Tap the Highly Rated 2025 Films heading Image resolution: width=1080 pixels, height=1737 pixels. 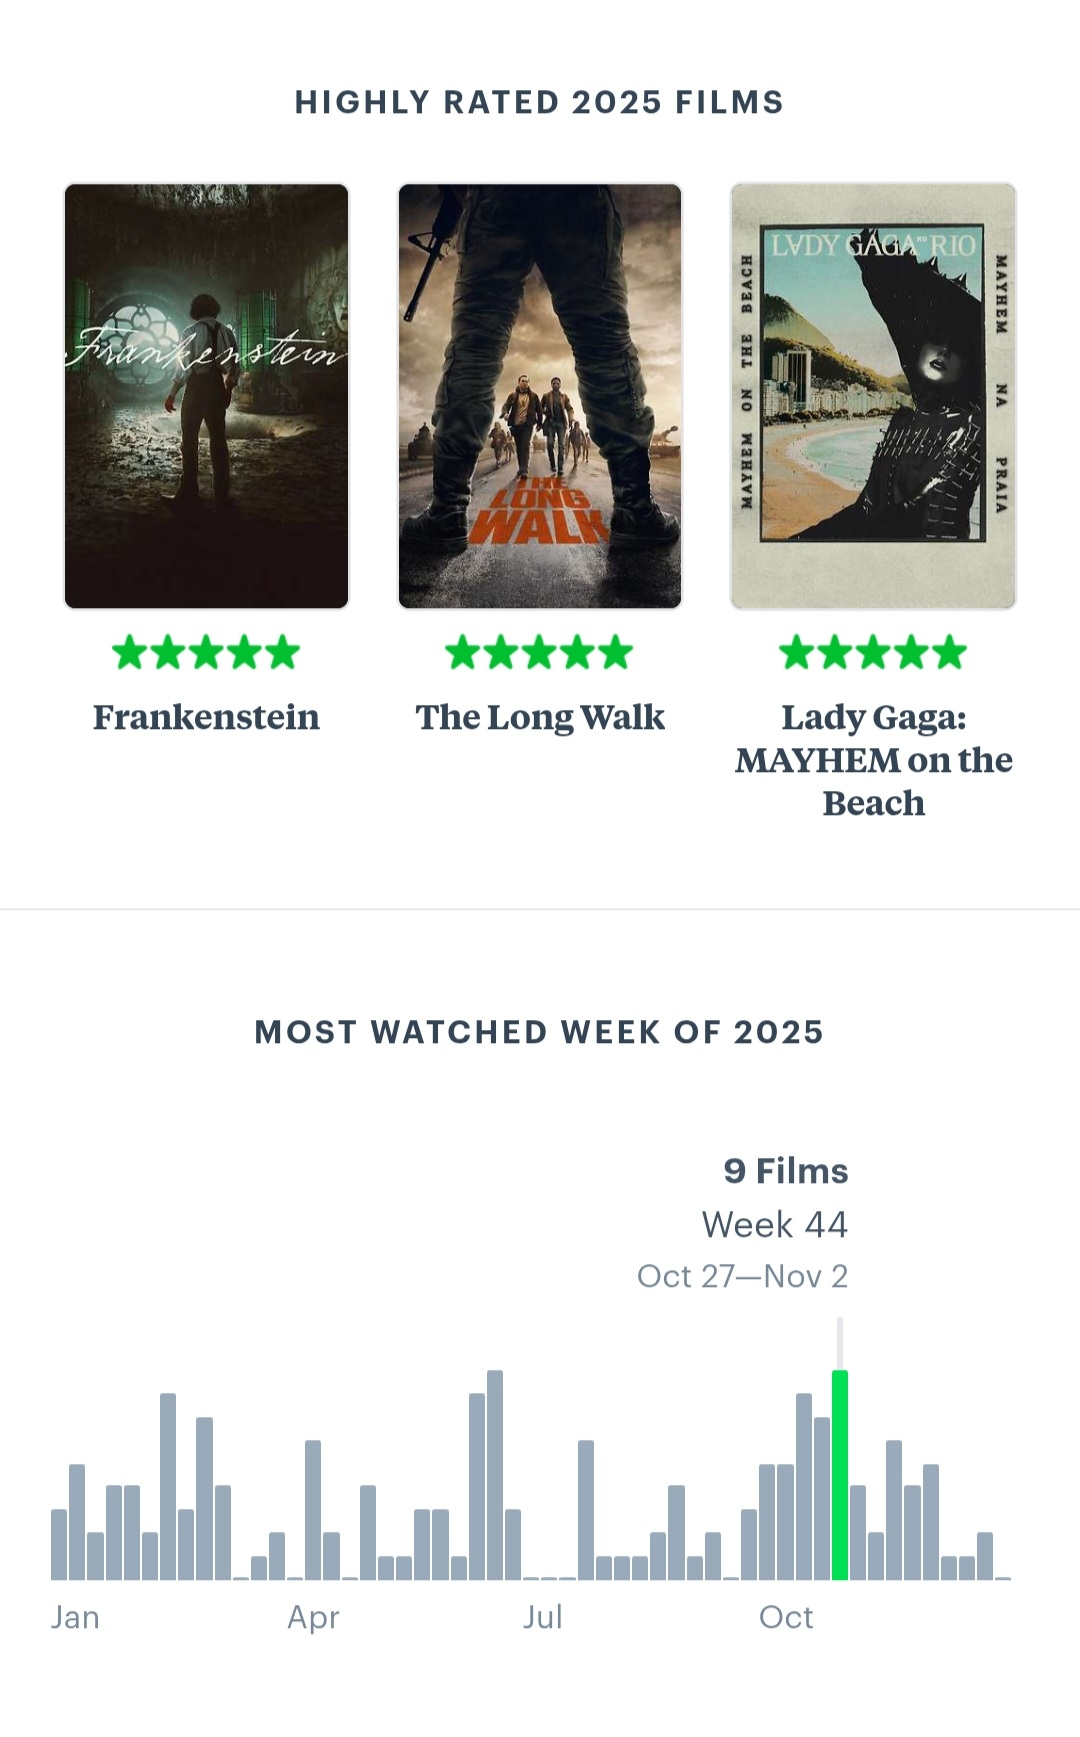click(539, 102)
